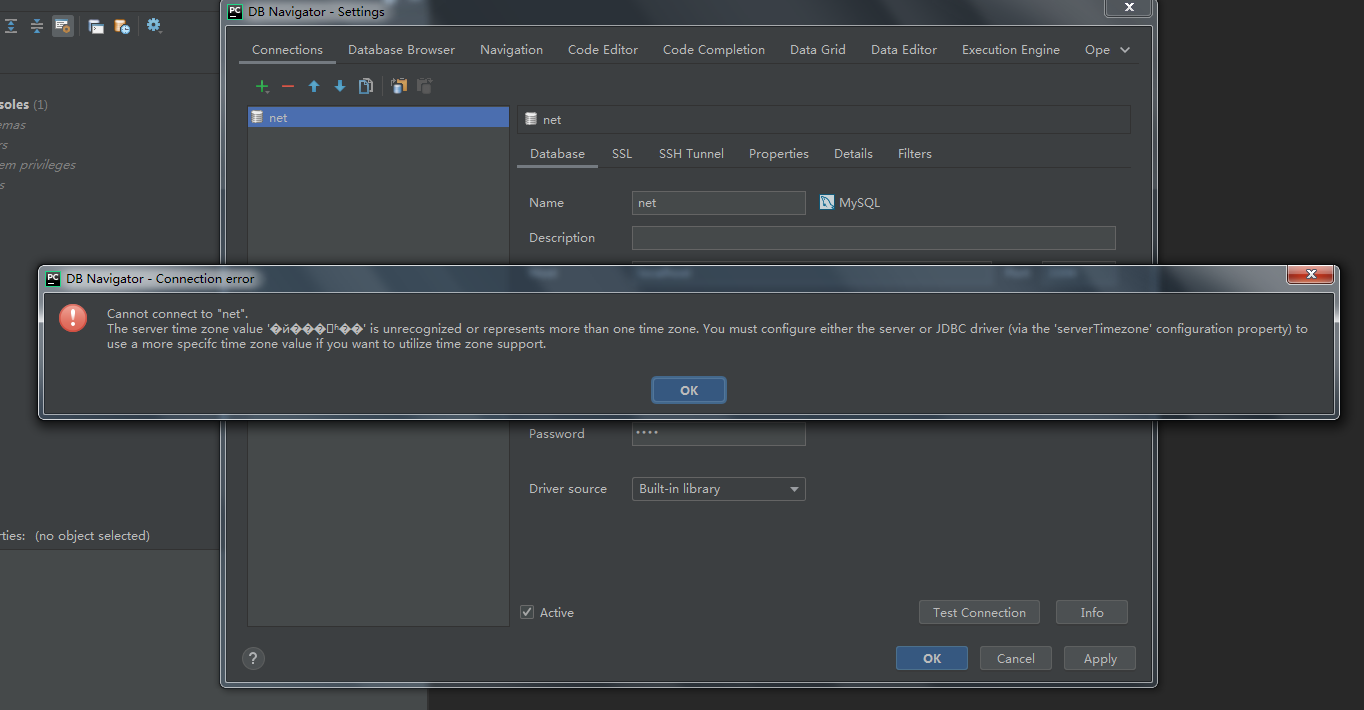1364x710 pixels.
Task: Move the connection down with the blue arrow
Action: pyautogui.click(x=340, y=87)
